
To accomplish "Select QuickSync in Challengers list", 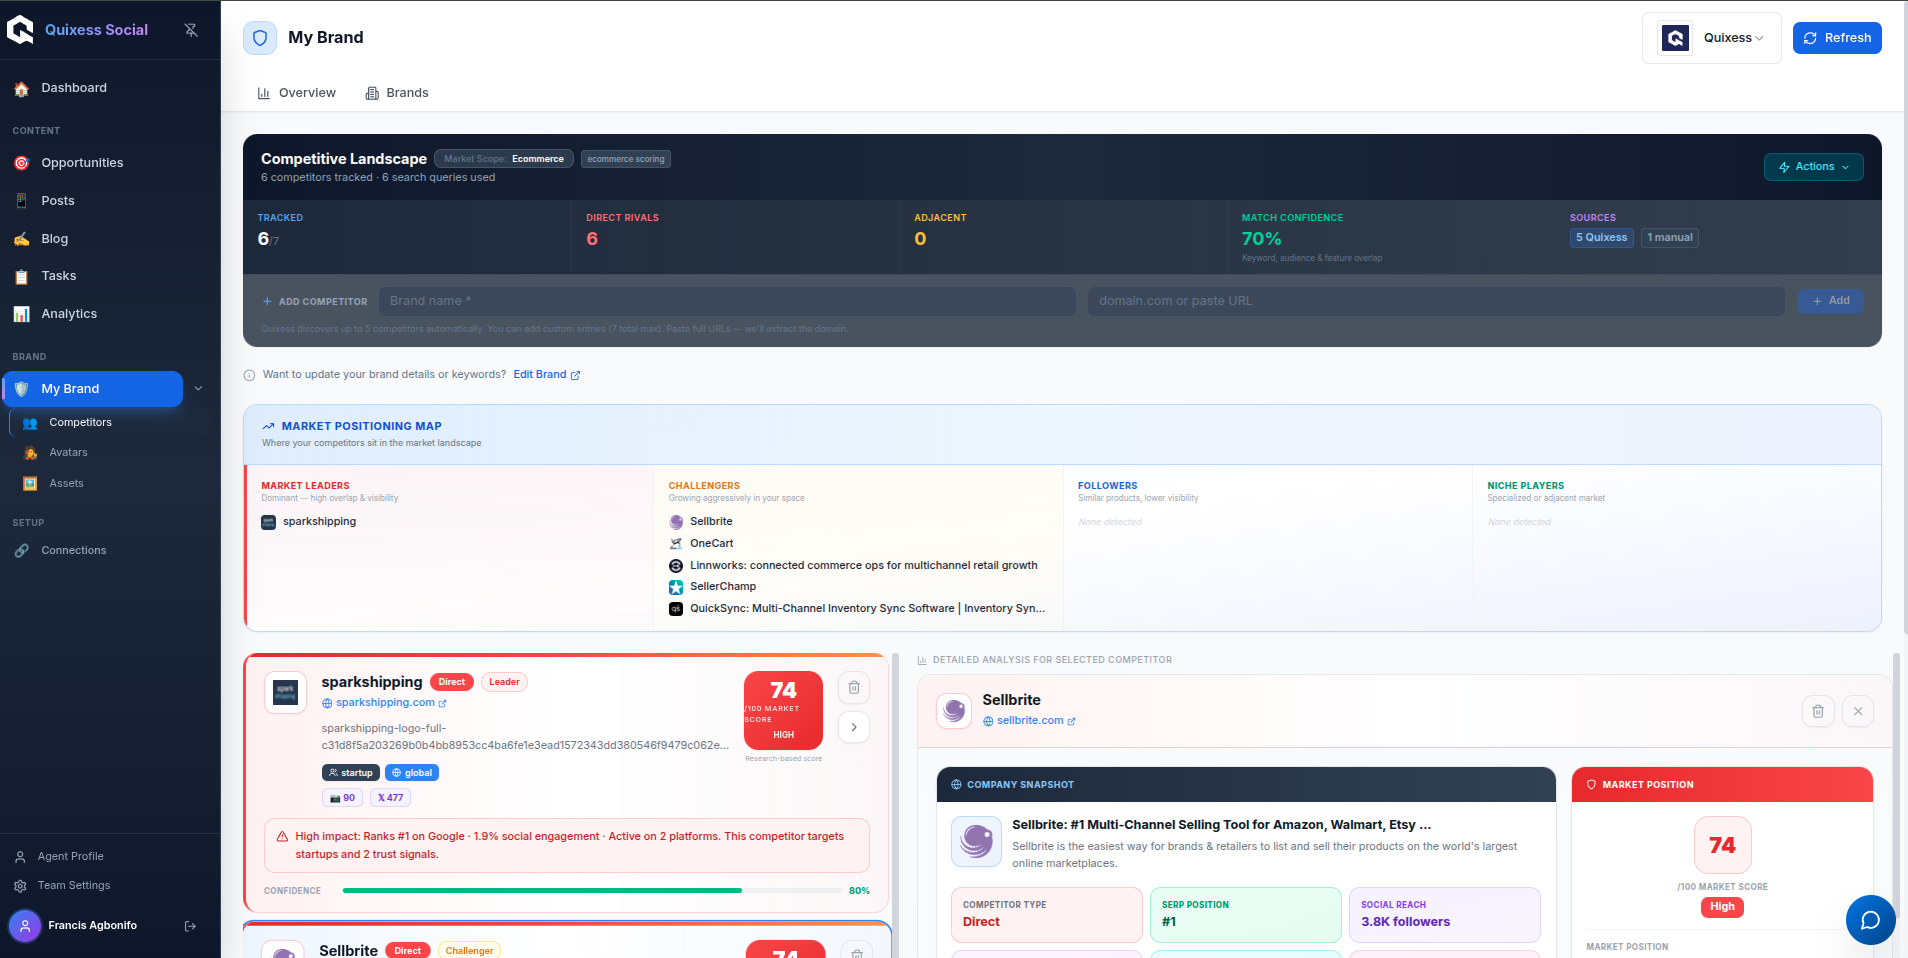I will click(857, 609).
